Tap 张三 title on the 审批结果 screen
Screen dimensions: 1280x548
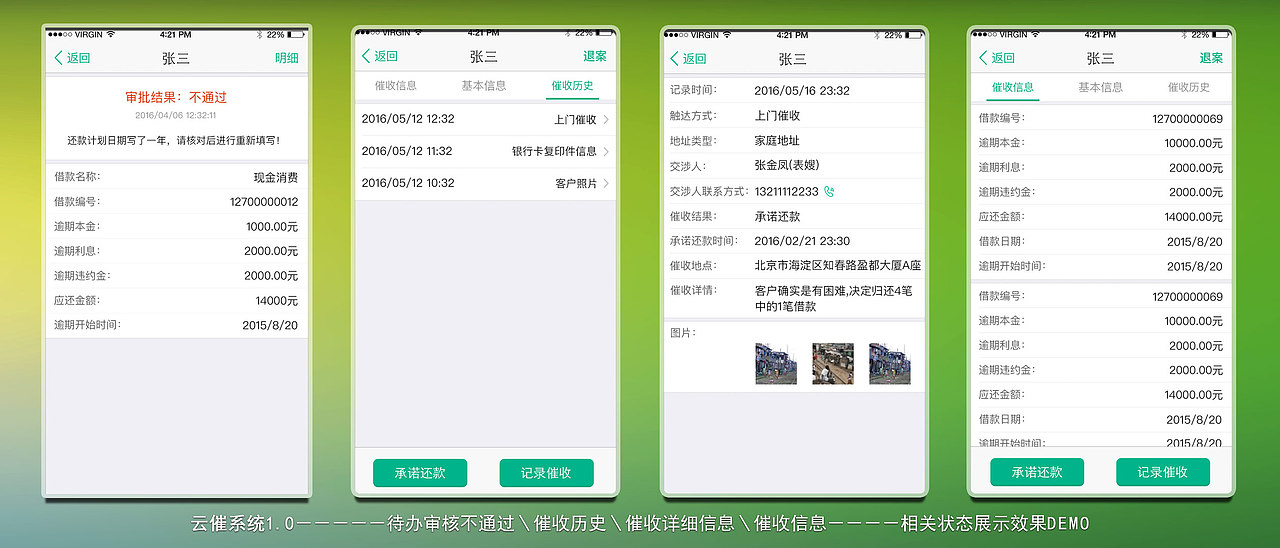(x=176, y=58)
